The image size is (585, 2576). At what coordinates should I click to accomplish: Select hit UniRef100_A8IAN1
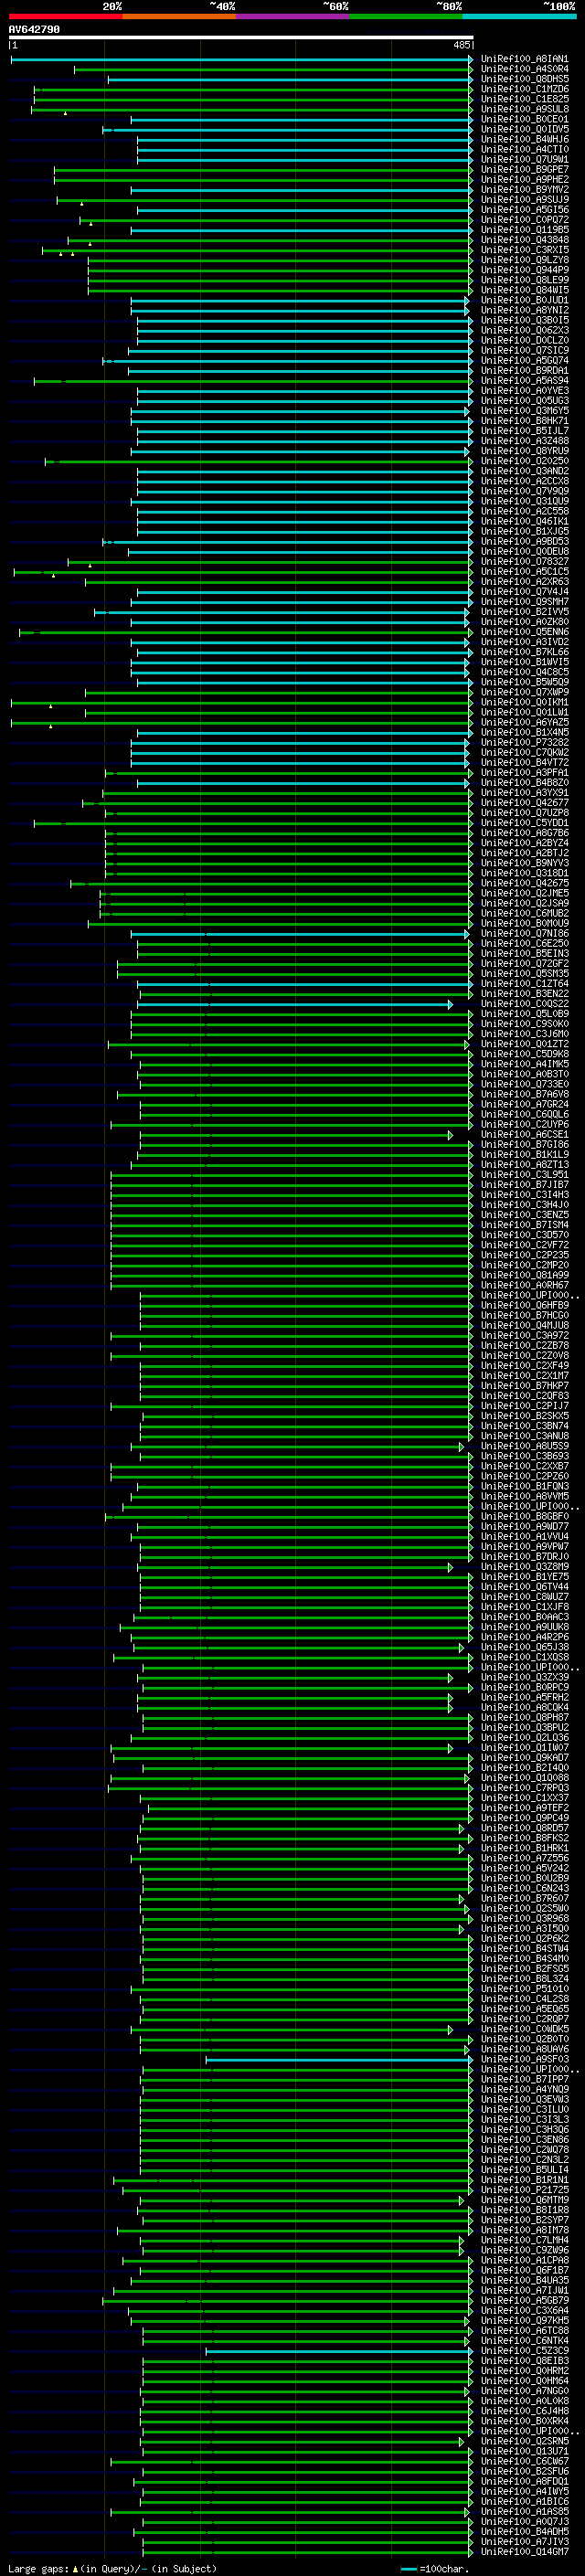click(x=524, y=60)
